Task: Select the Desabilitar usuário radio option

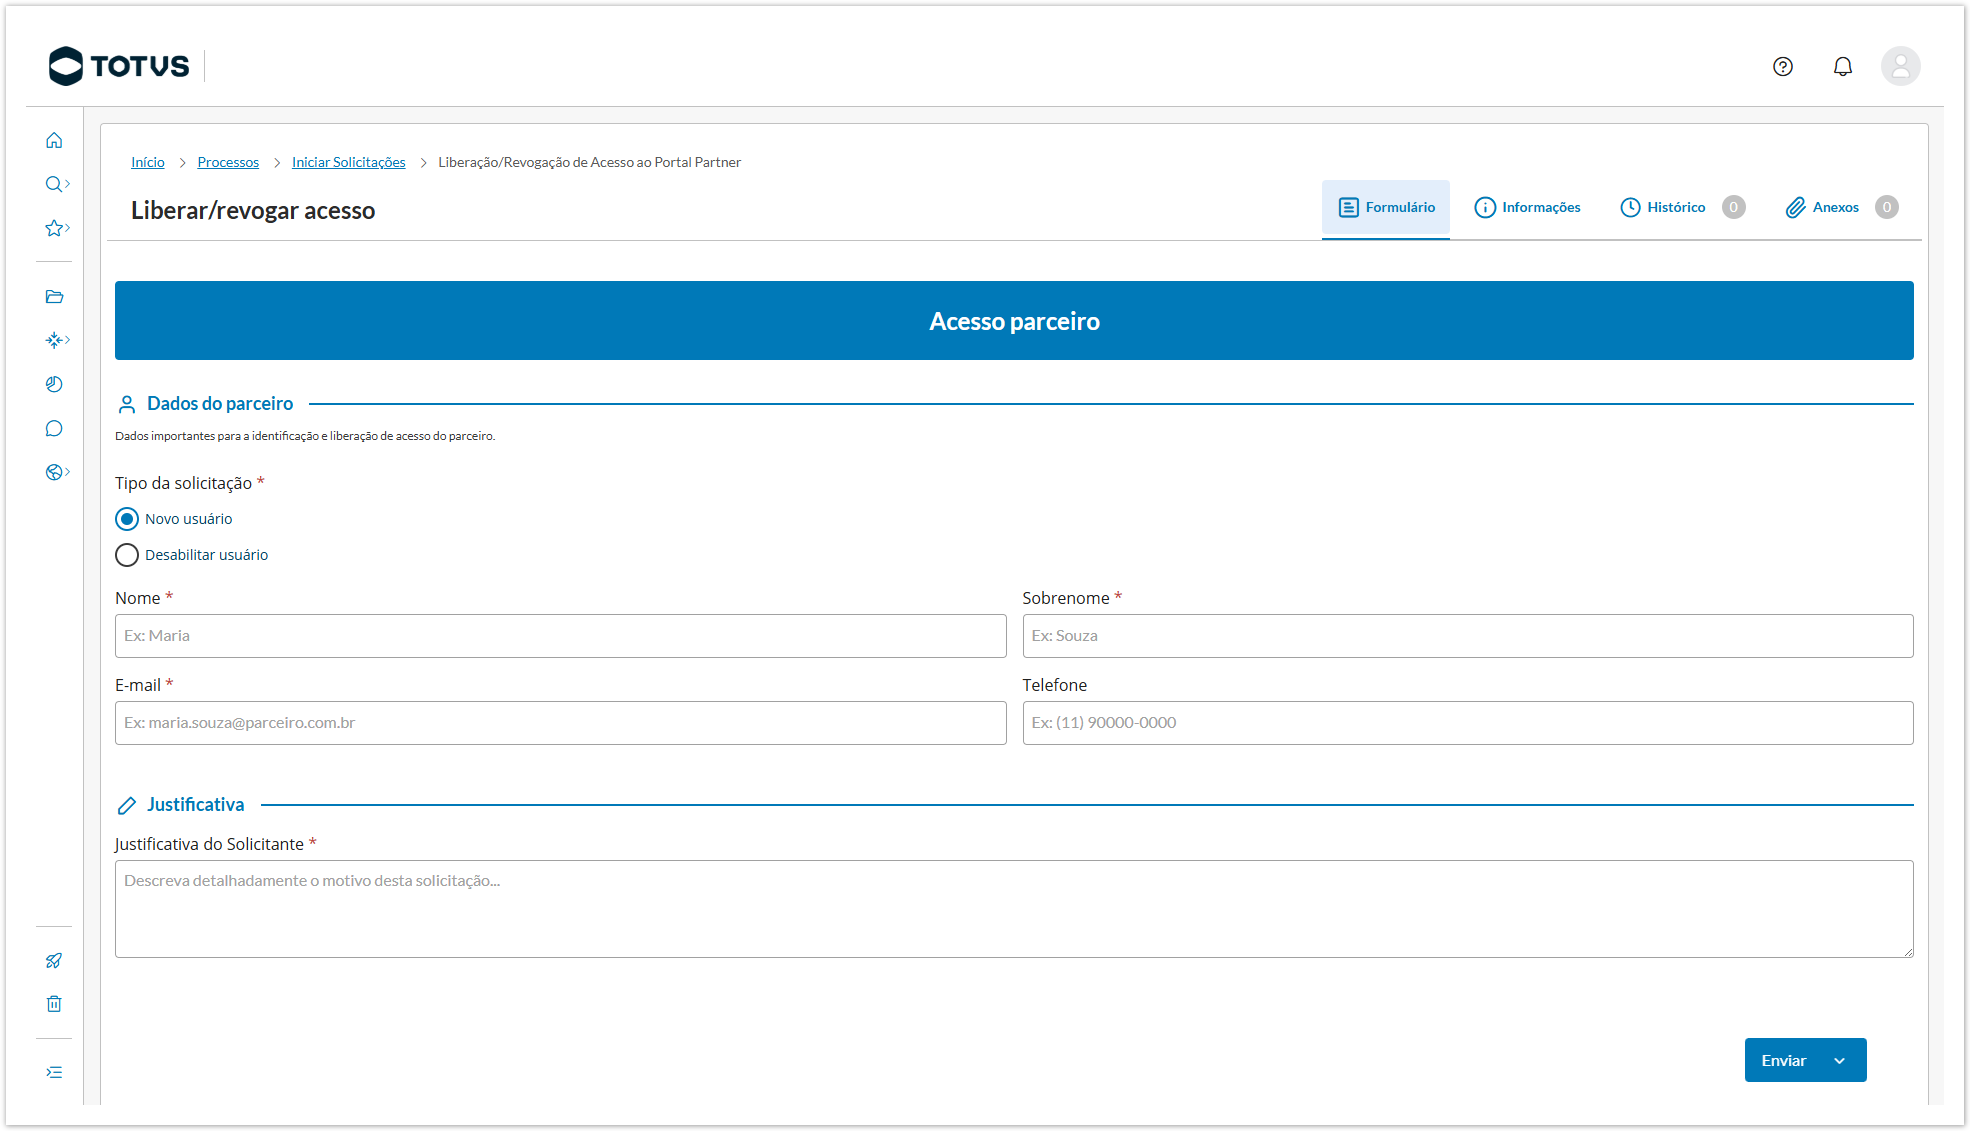Action: [127, 555]
